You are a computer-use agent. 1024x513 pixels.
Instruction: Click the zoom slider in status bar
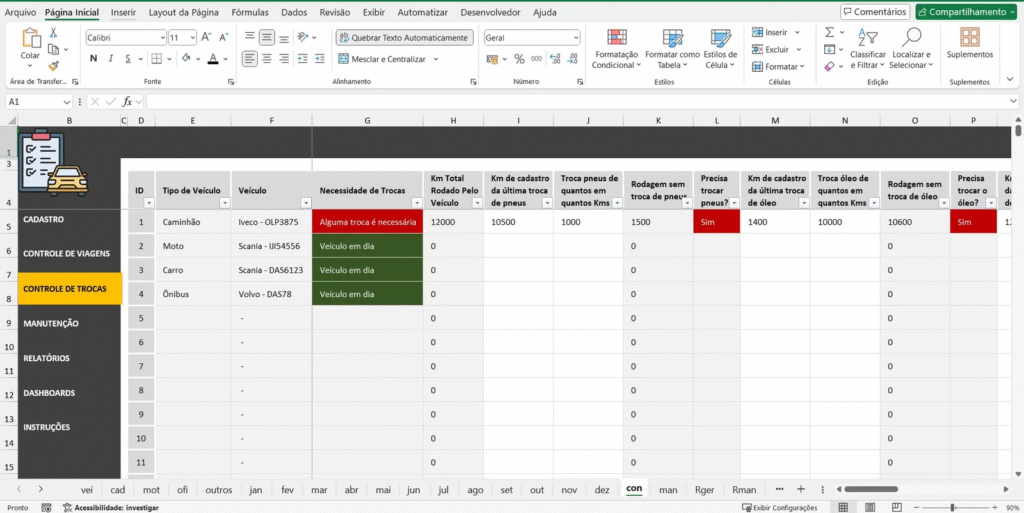click(953, 507)
